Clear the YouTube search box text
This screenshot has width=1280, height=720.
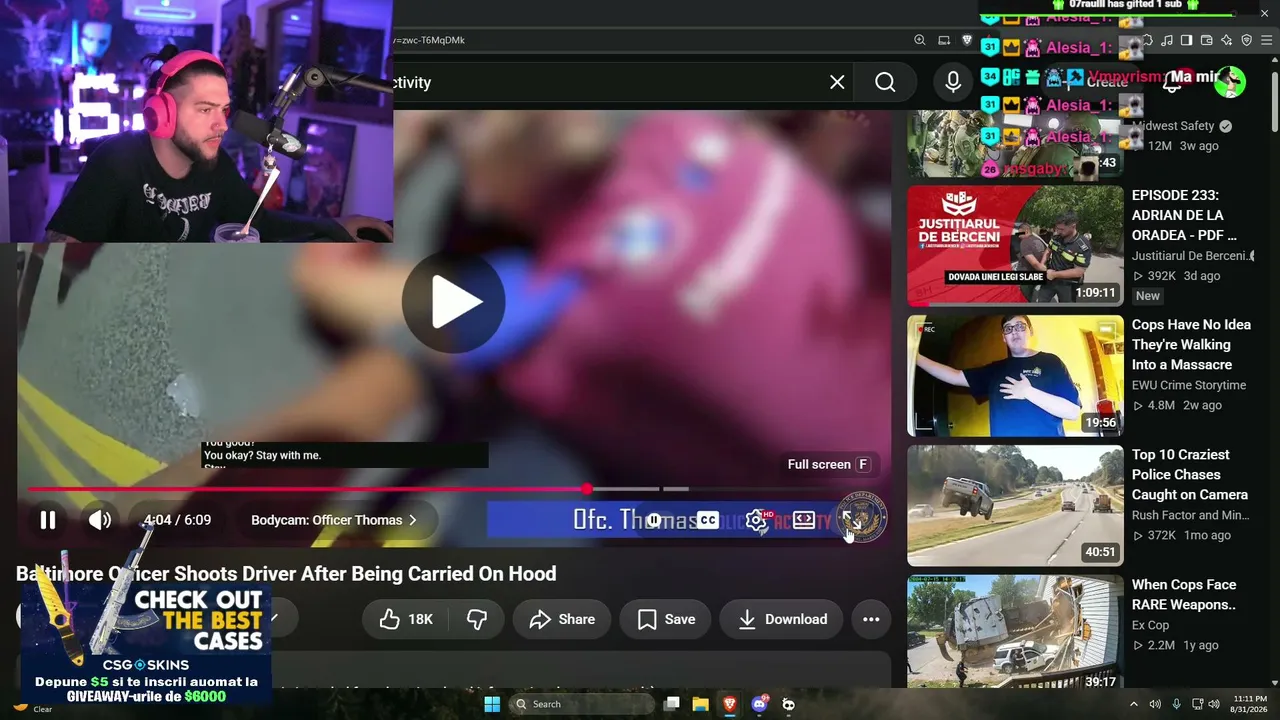tap(837, 82)
